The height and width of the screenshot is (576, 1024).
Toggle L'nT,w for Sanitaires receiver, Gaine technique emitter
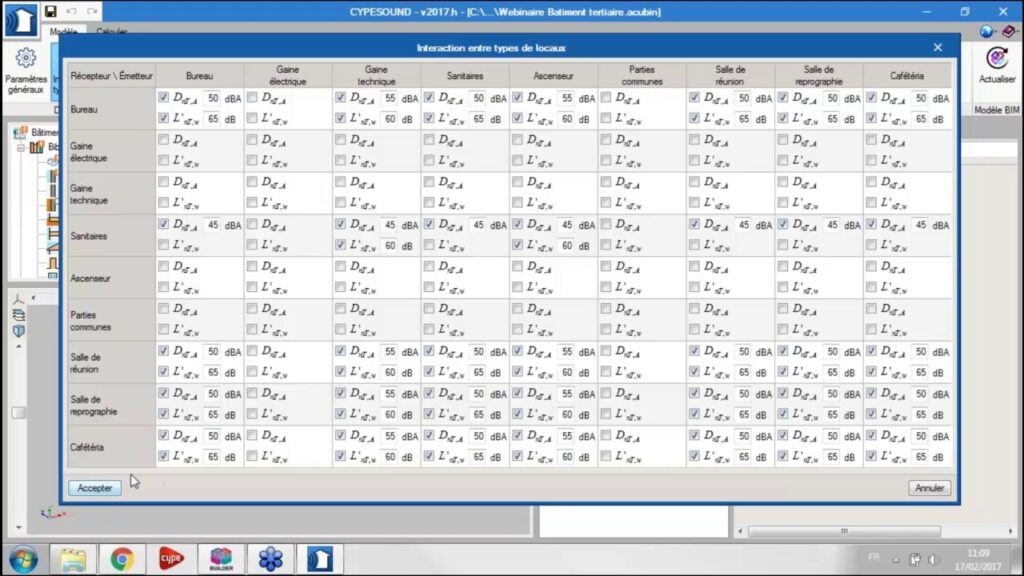(340, 245)
